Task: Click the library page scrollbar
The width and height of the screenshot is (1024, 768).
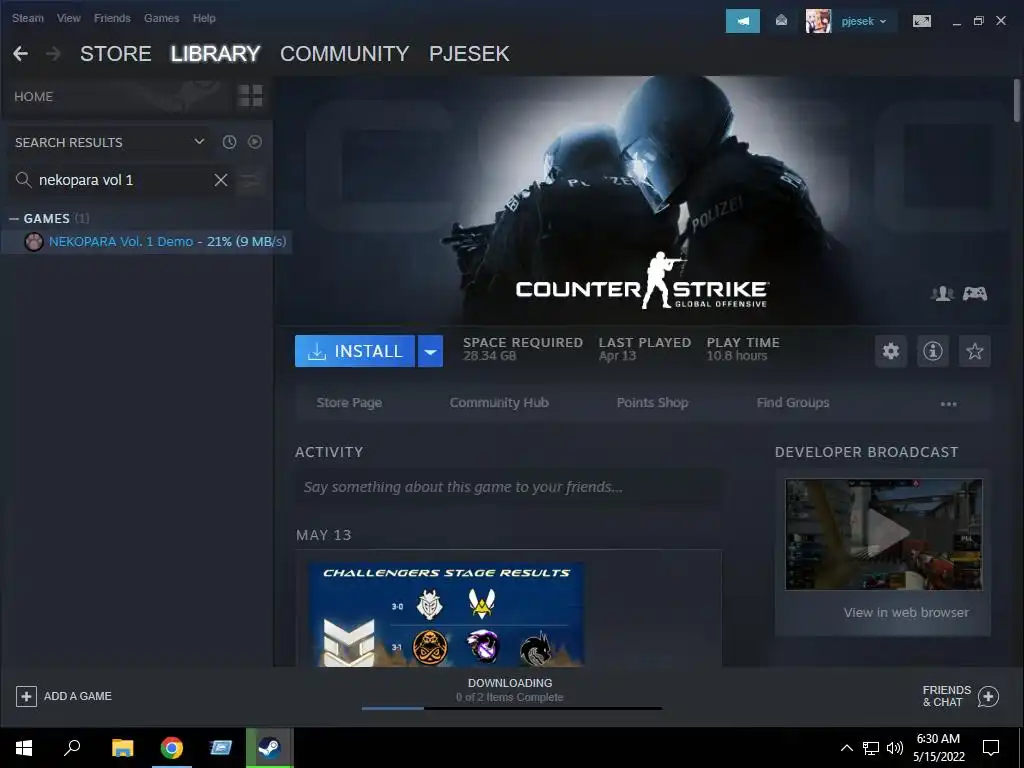Action: [1016, 100]
